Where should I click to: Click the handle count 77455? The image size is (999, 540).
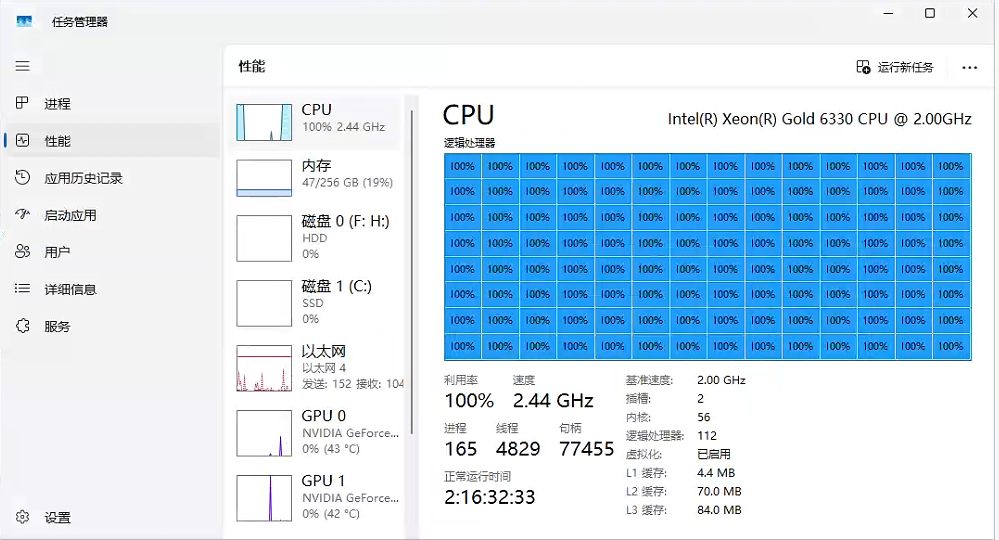pos(586,449)
